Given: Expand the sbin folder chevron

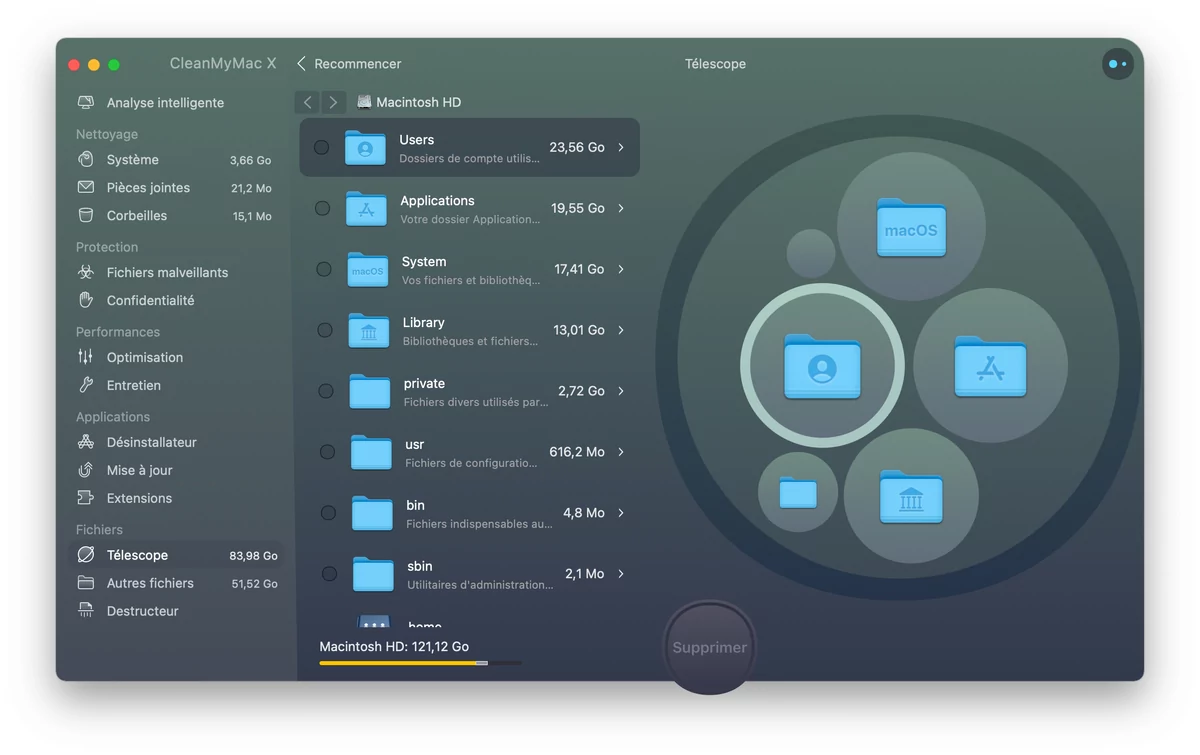Looking at the screenshot, I should (x=621, y=575).
